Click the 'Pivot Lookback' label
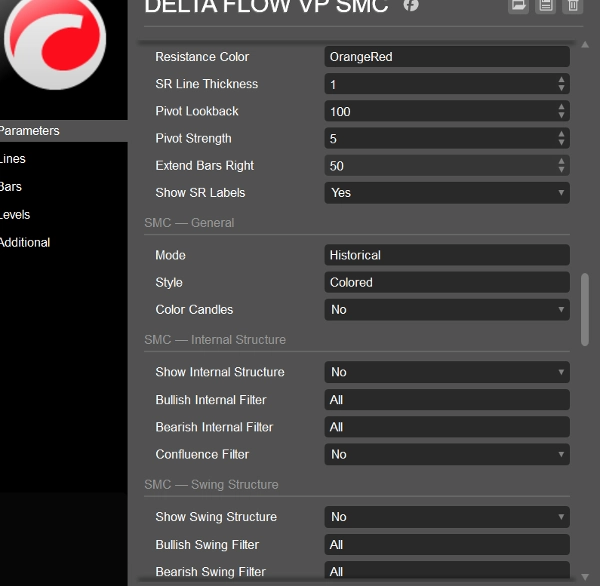 coord(197,111)
